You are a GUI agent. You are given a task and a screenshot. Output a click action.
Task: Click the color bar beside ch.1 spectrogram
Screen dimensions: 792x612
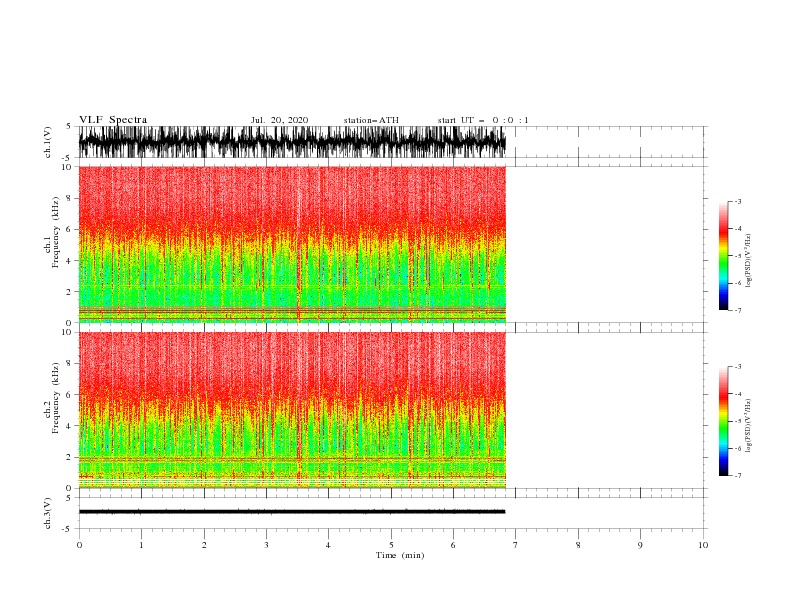(x=723, y=256)
